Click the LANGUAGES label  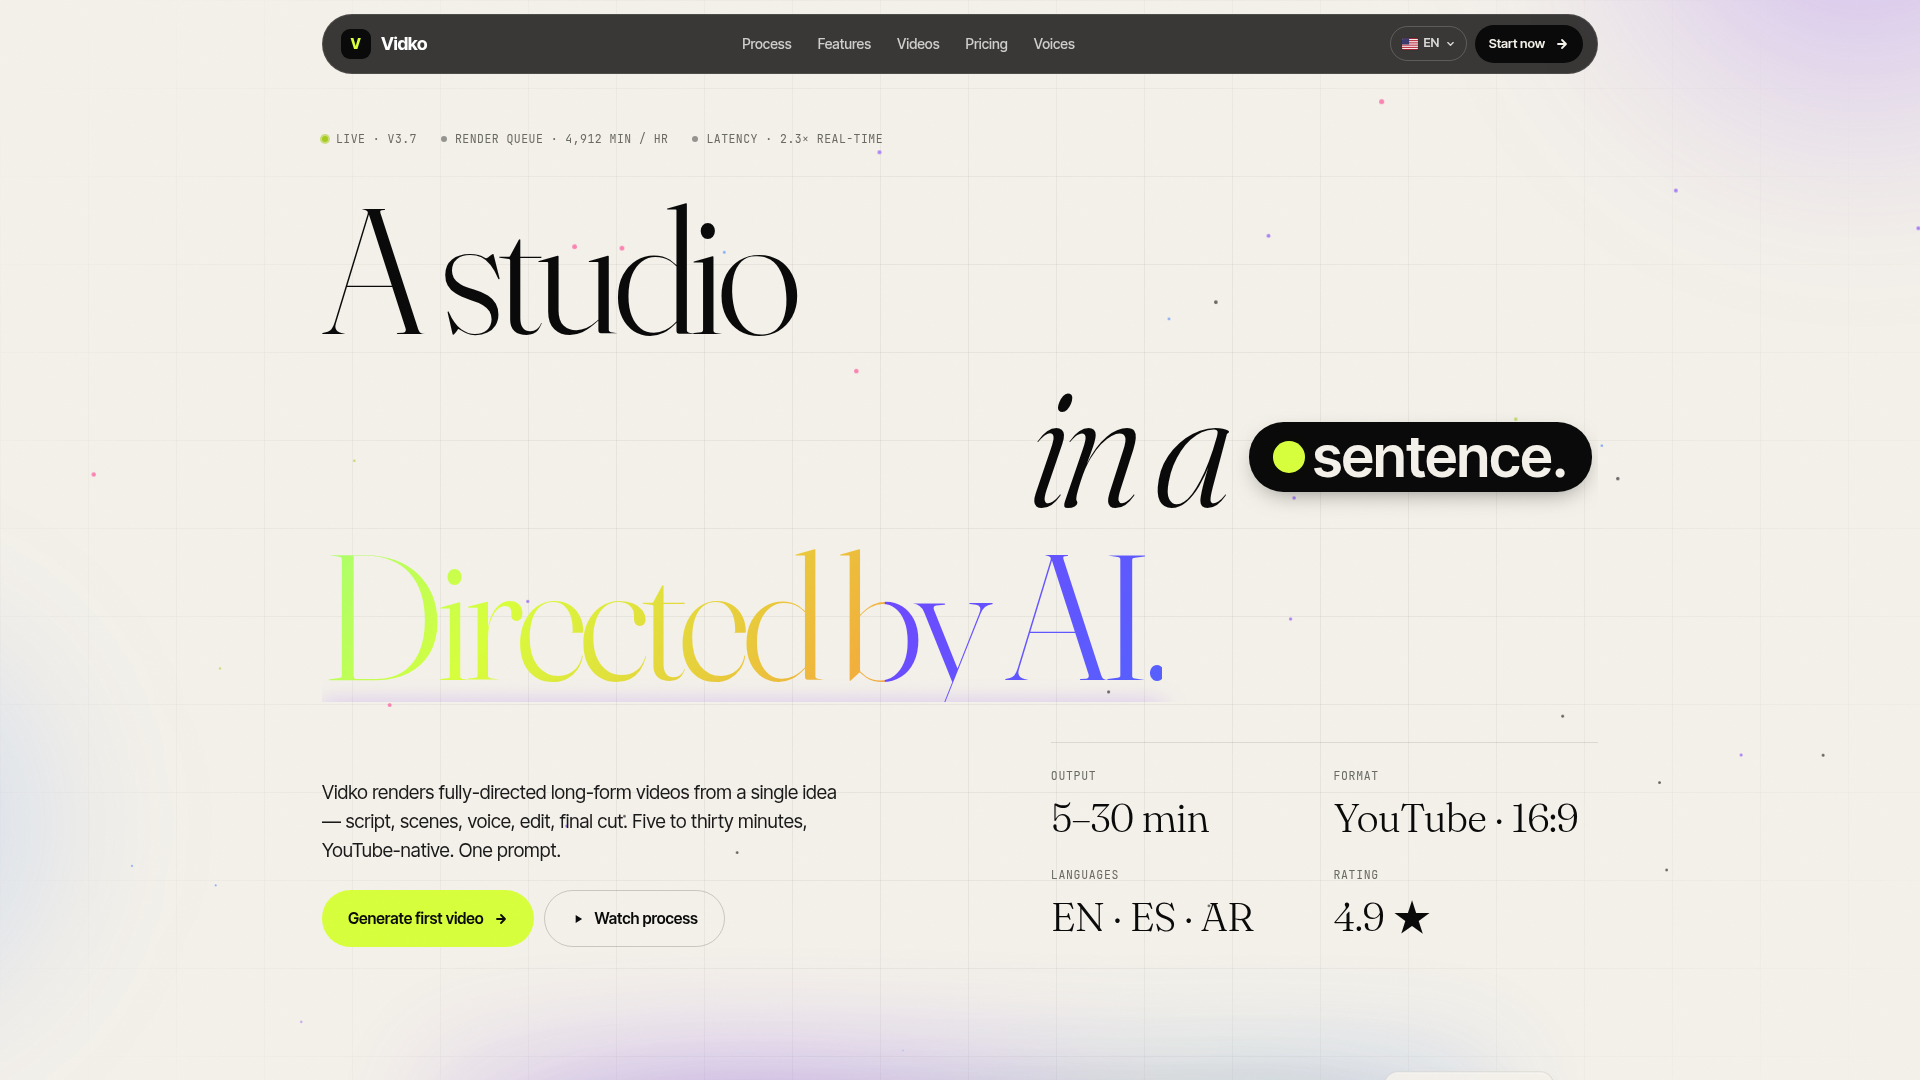click(x=1085, y=875)
